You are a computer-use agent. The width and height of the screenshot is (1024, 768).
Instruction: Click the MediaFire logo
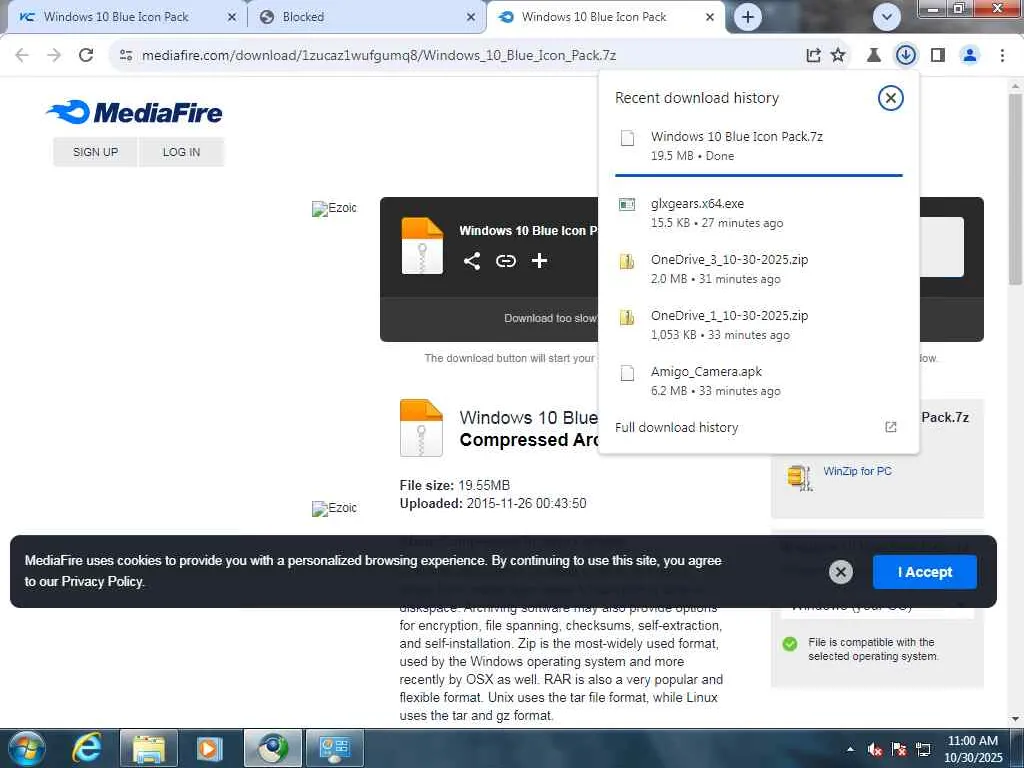(134, 112)
